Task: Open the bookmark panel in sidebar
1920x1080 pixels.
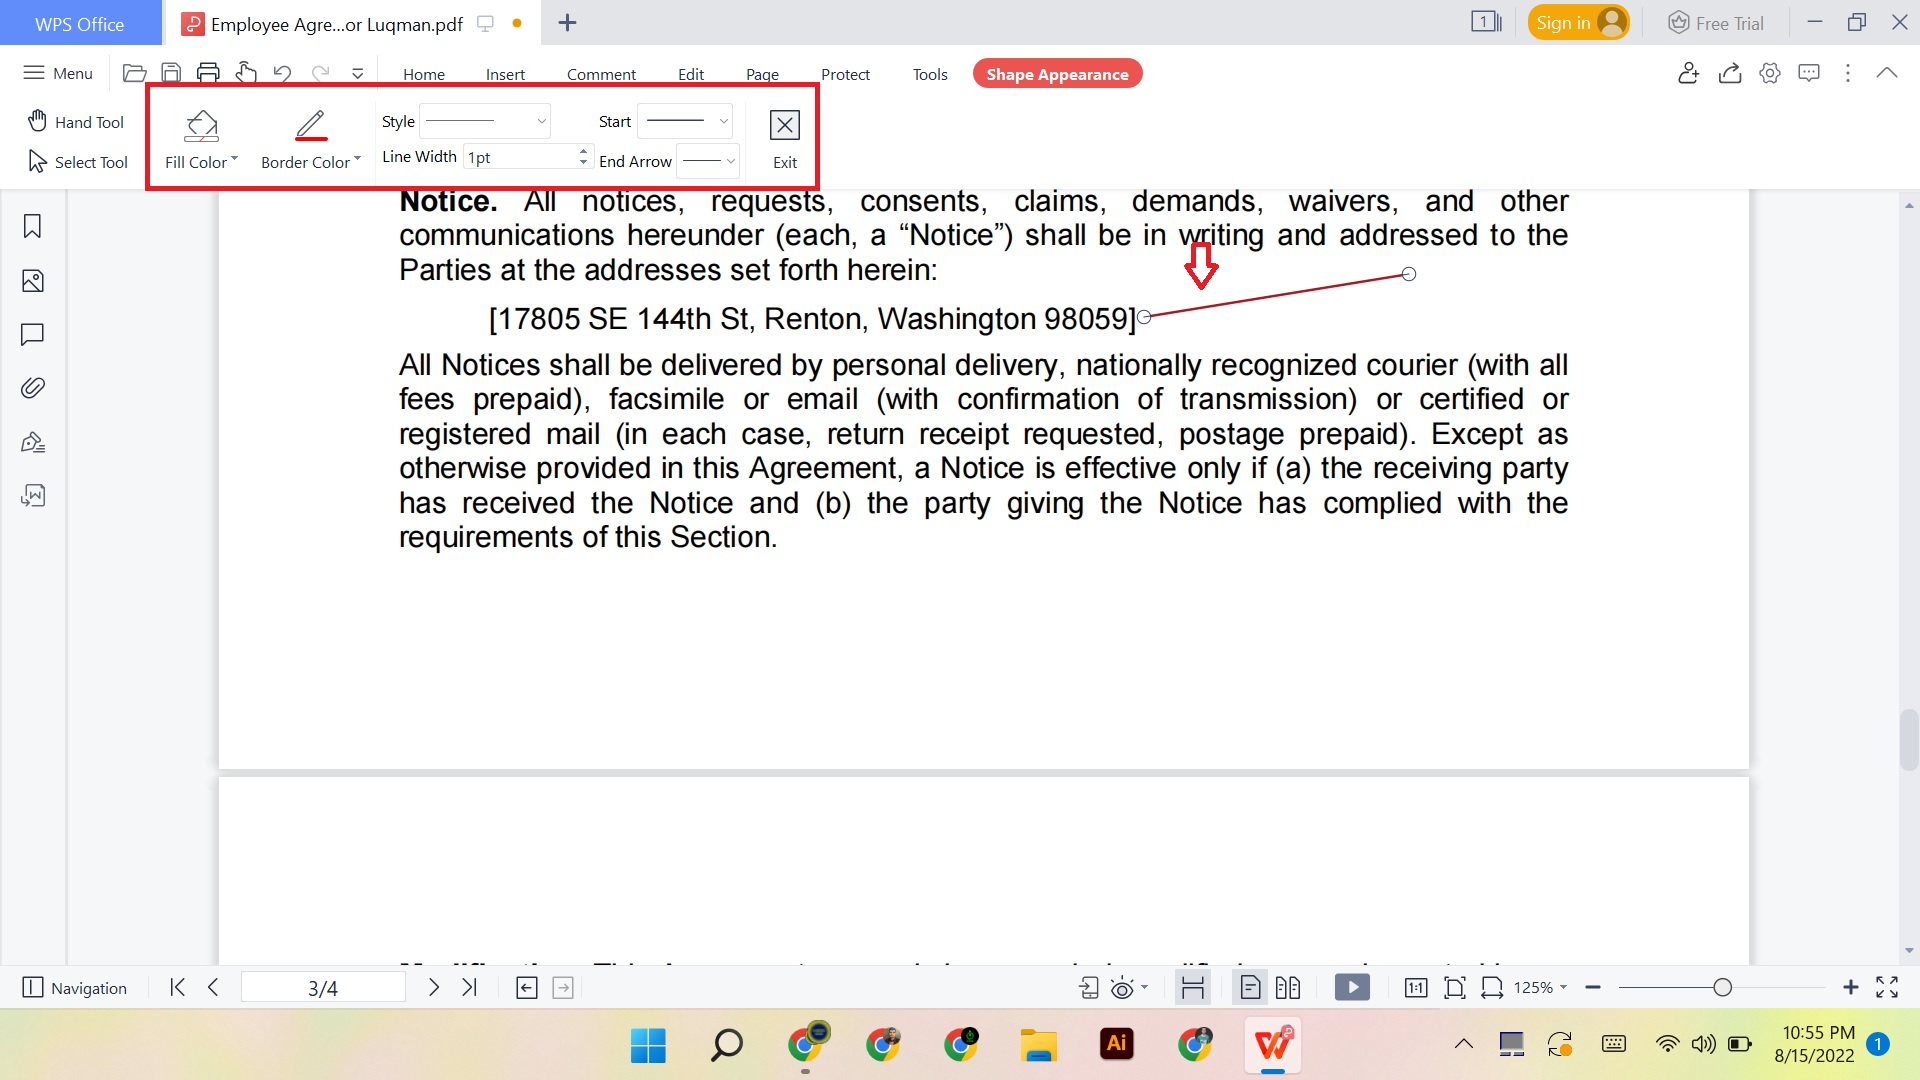Action: 32,227
